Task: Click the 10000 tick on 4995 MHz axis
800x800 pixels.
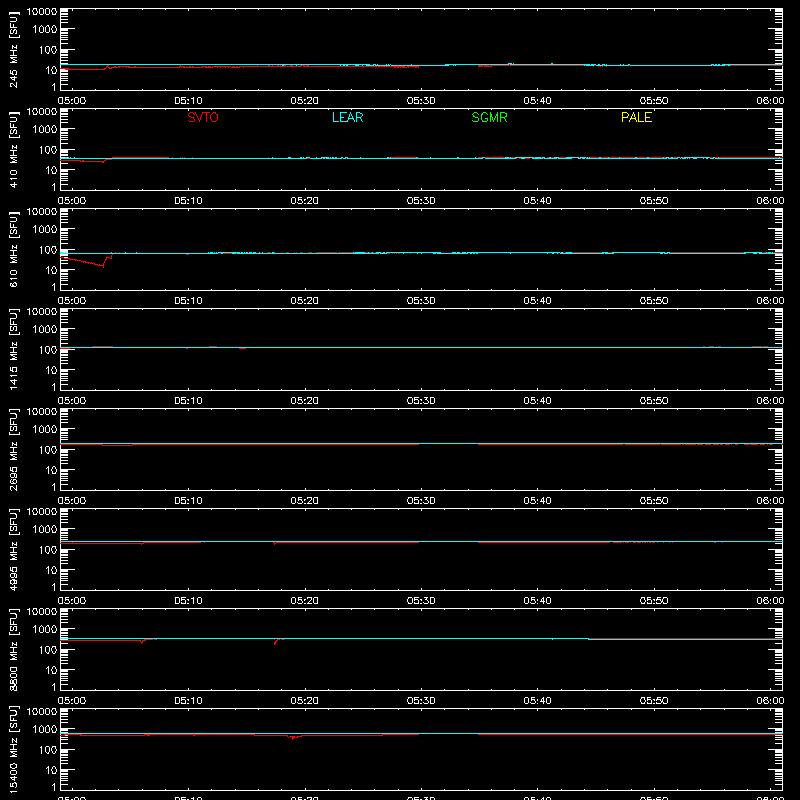Action: tap(42, 512)
